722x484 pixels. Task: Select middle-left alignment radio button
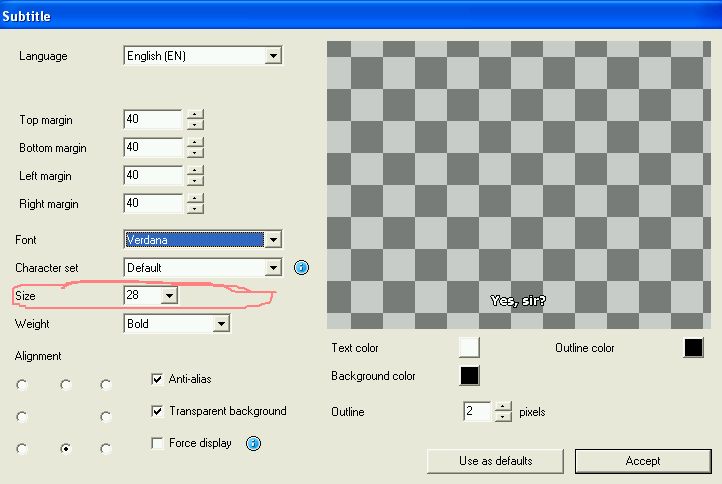[22, 416]
